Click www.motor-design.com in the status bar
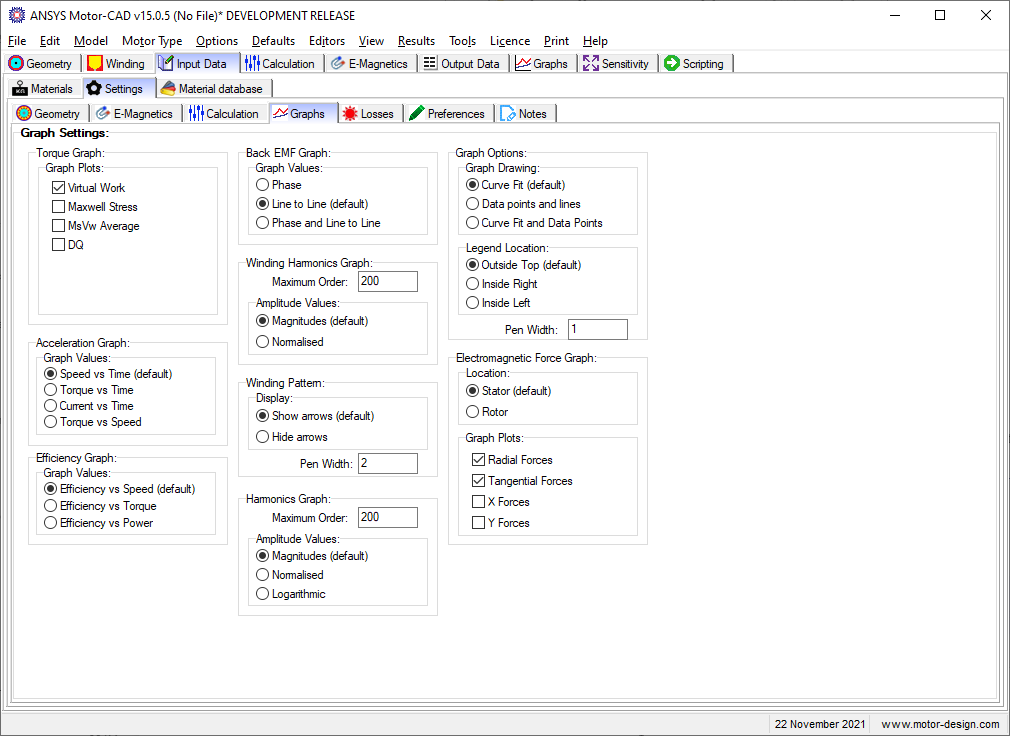1010x736 pixels. pyautogui.click(x=940, y=724)
